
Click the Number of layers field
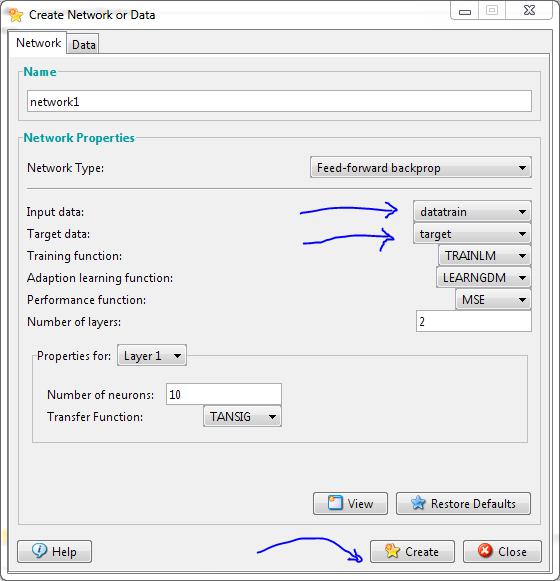(474, 321)
